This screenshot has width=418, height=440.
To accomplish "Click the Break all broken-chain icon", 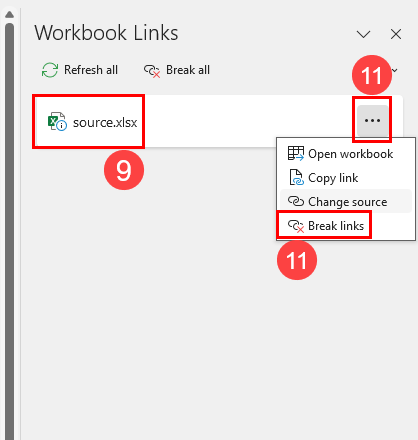I will [152, 71].
